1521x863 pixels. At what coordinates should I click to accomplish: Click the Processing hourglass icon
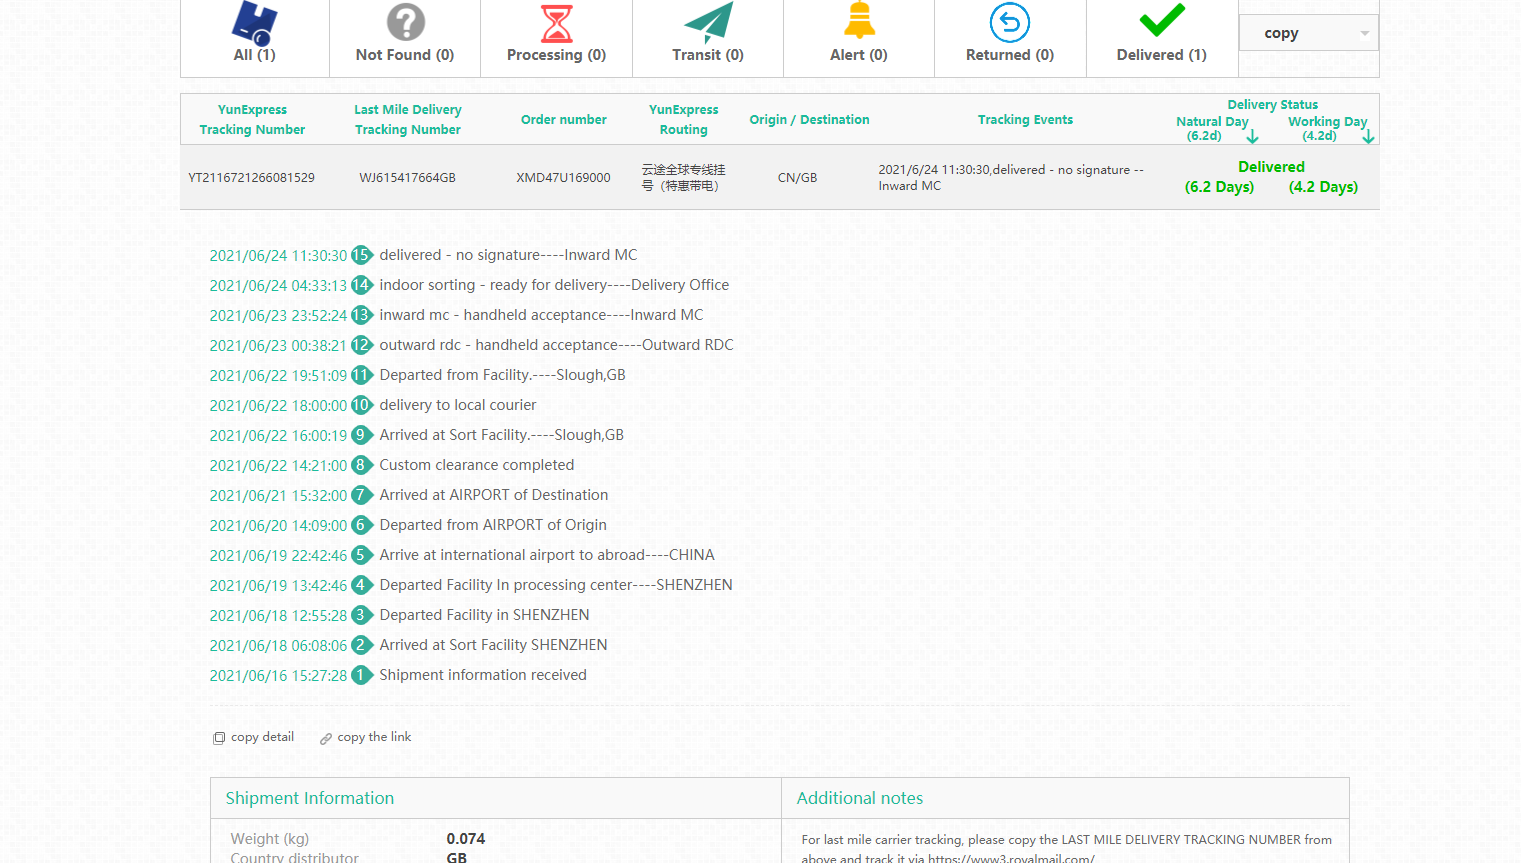click(x=556, y=23)
